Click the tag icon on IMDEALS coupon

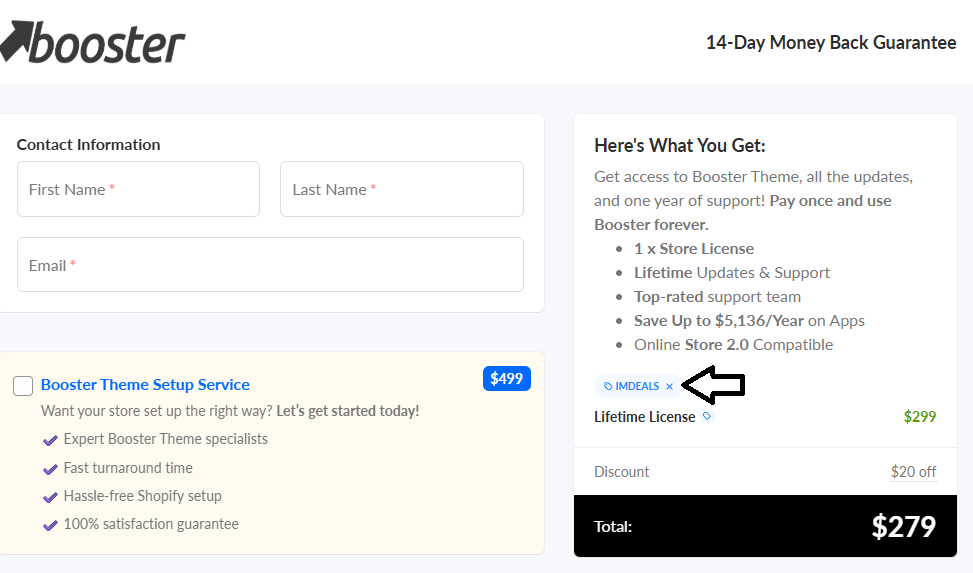click(x=608, y=386)
